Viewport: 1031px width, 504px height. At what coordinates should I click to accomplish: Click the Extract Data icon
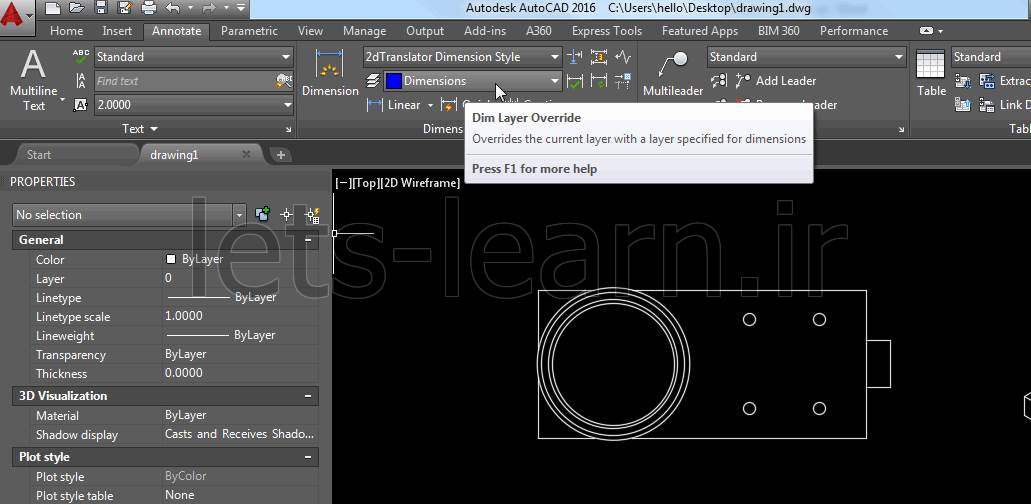pos(1003,81)
